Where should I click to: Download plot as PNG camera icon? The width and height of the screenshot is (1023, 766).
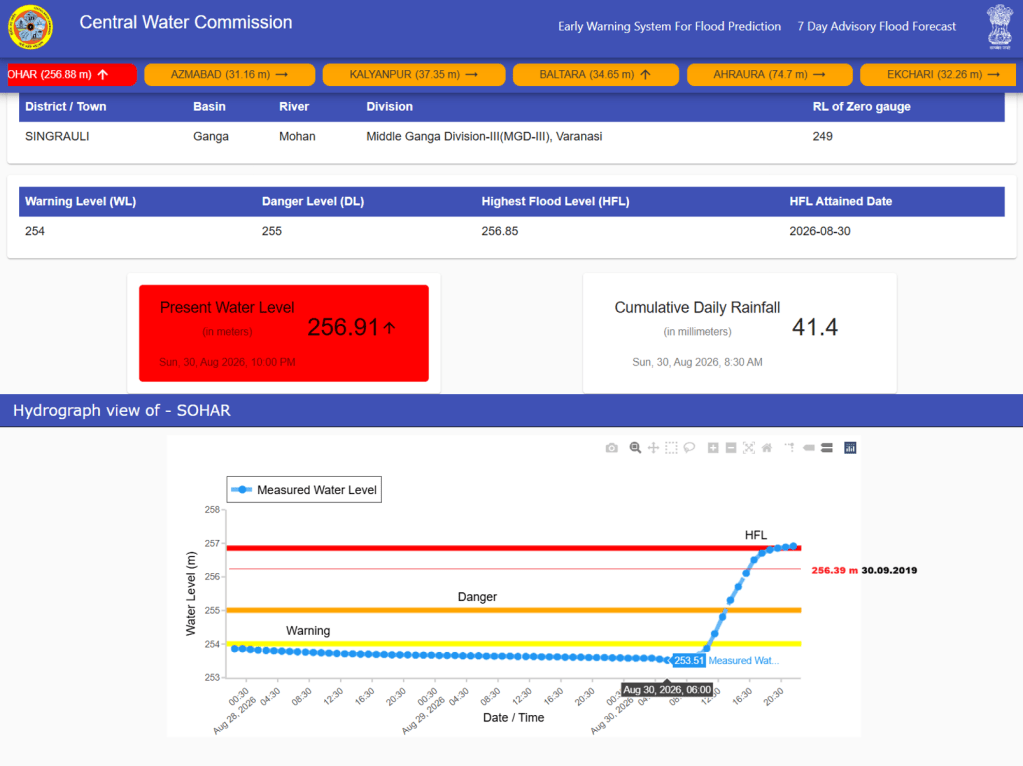[611, 448]
